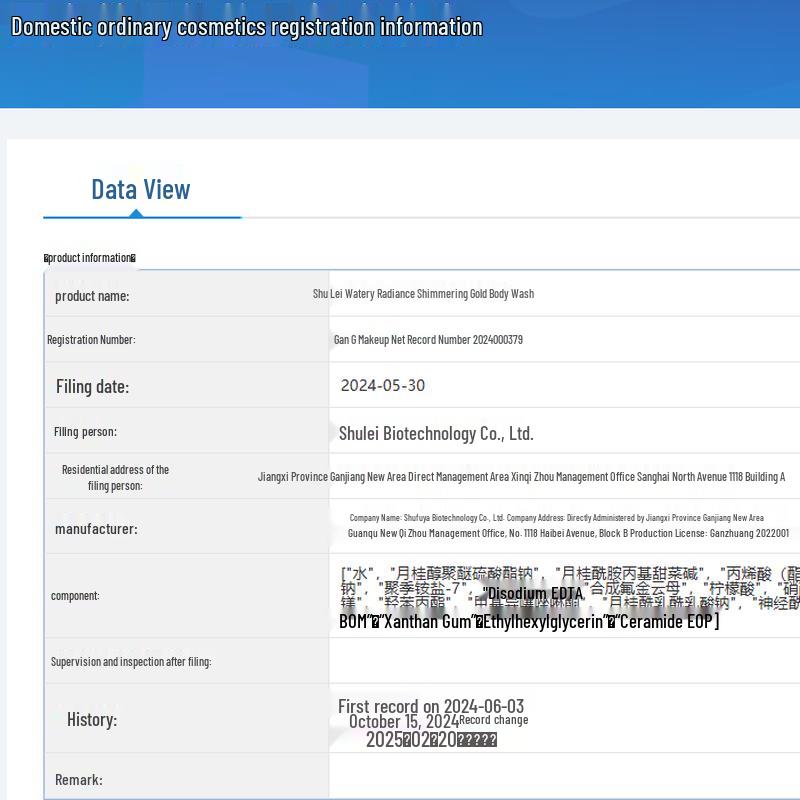Screen dimensions: 800x800
Task: Click the Shu Lei Body Wash product name
Action: pos(423,294)
